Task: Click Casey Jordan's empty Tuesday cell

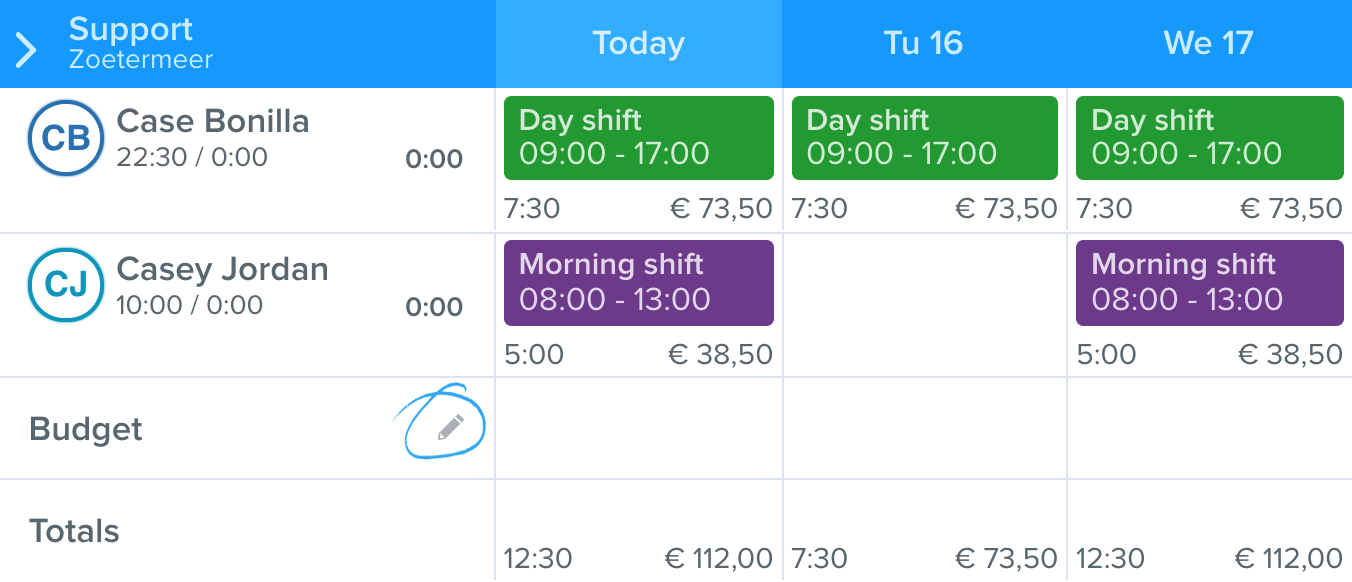Action: point(925,305)
